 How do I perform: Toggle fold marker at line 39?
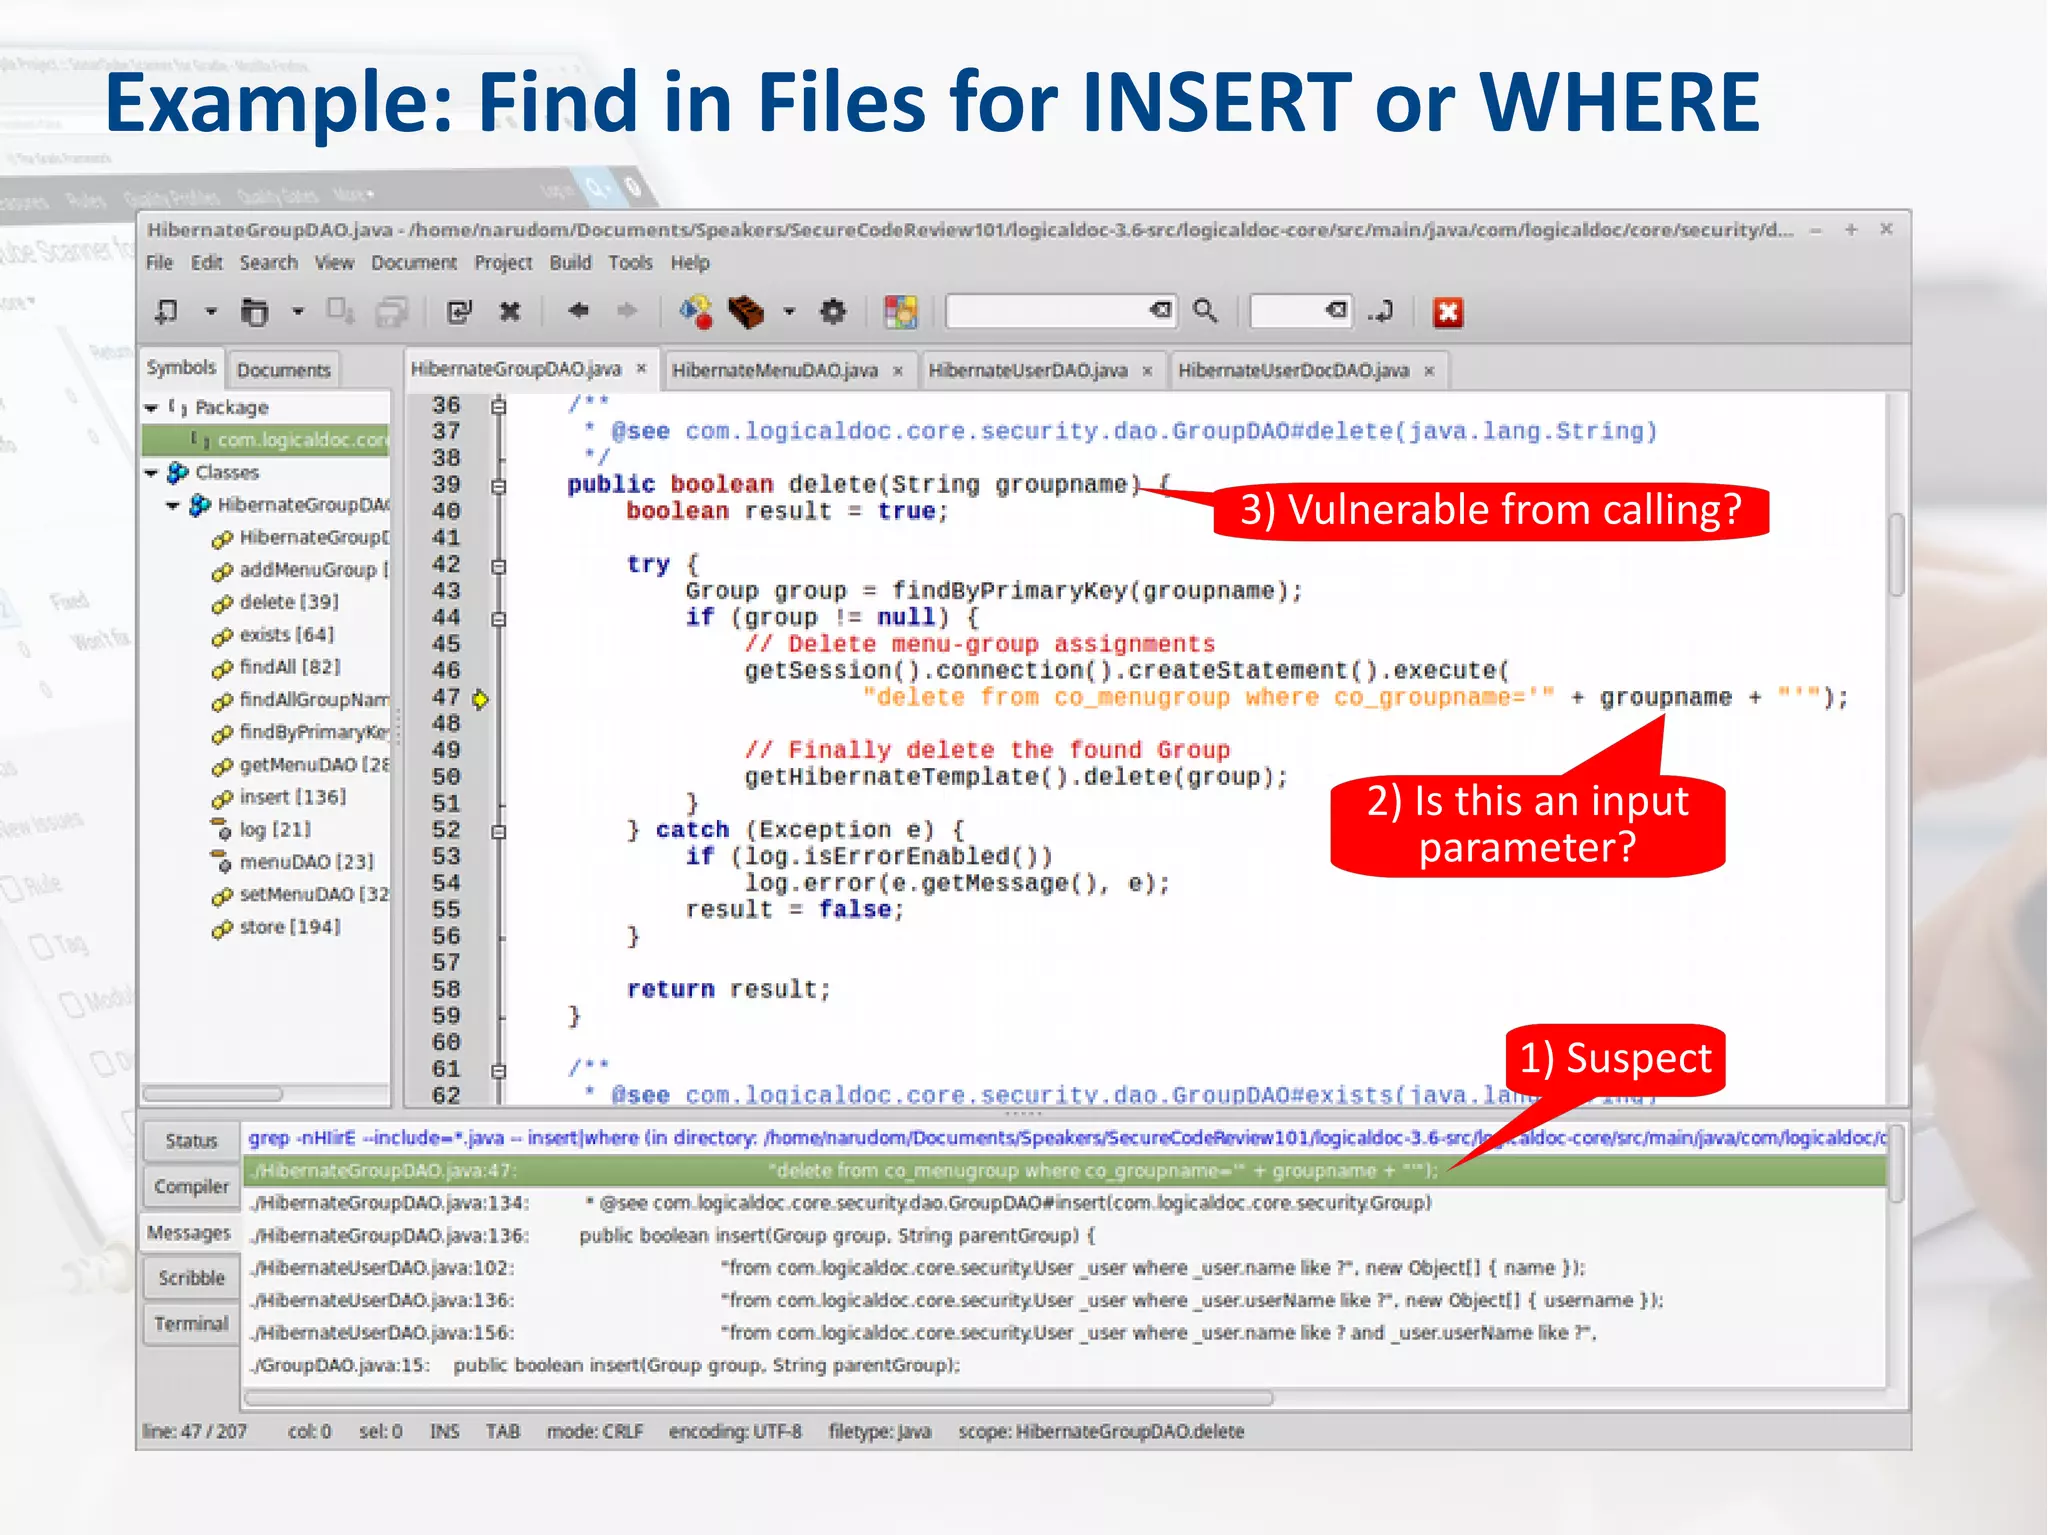pyautogui.click(x=499, y=486)
